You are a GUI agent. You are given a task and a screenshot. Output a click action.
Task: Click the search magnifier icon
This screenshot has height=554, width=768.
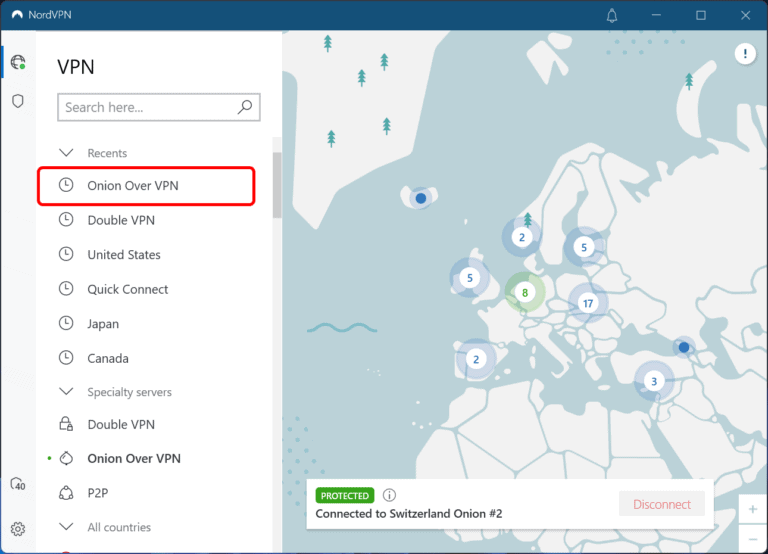(245, 107)
